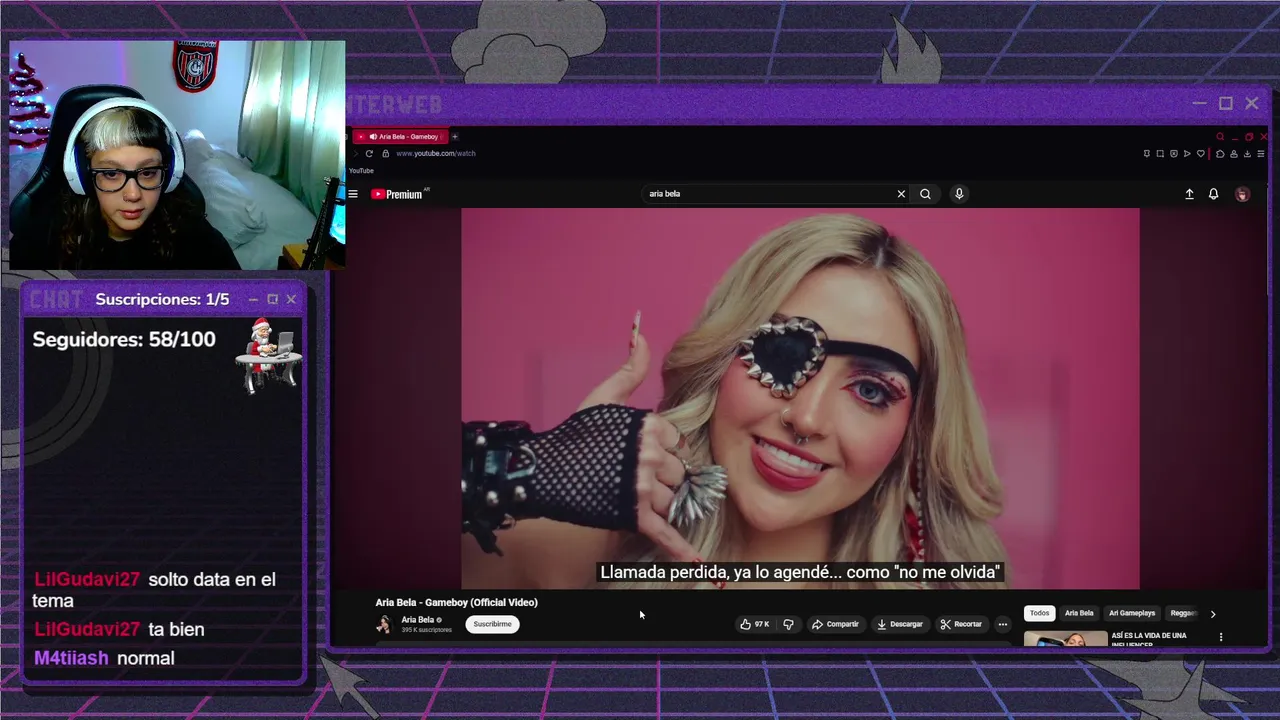Viewport: 1280px width, 720px height.
Task: Click chat username 'M4tiiash'
Action: [71, 658]
